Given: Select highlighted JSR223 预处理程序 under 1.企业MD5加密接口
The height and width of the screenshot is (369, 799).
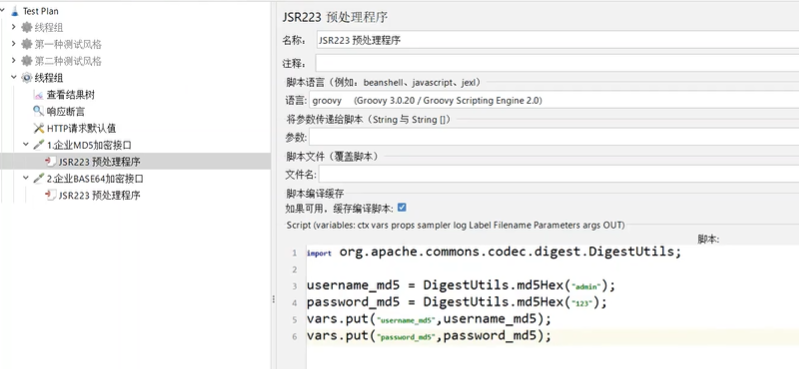Looking at the screenshot, I should 99,162.
